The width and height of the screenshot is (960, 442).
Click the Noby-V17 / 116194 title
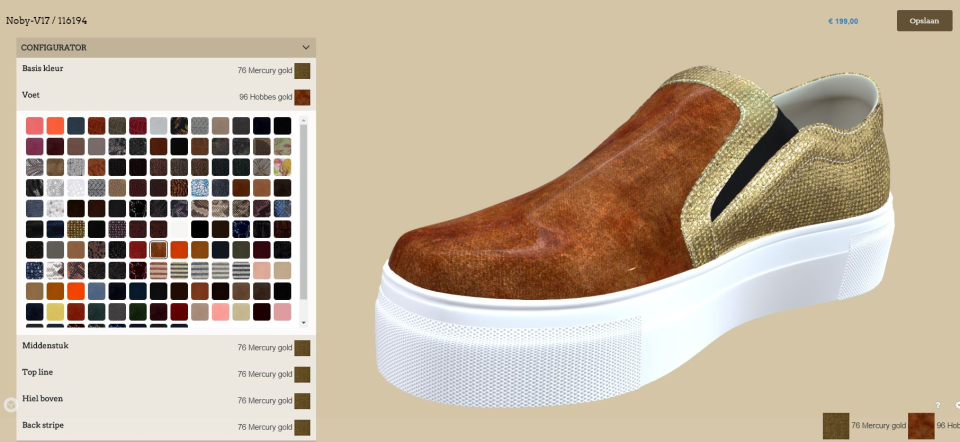47,21
